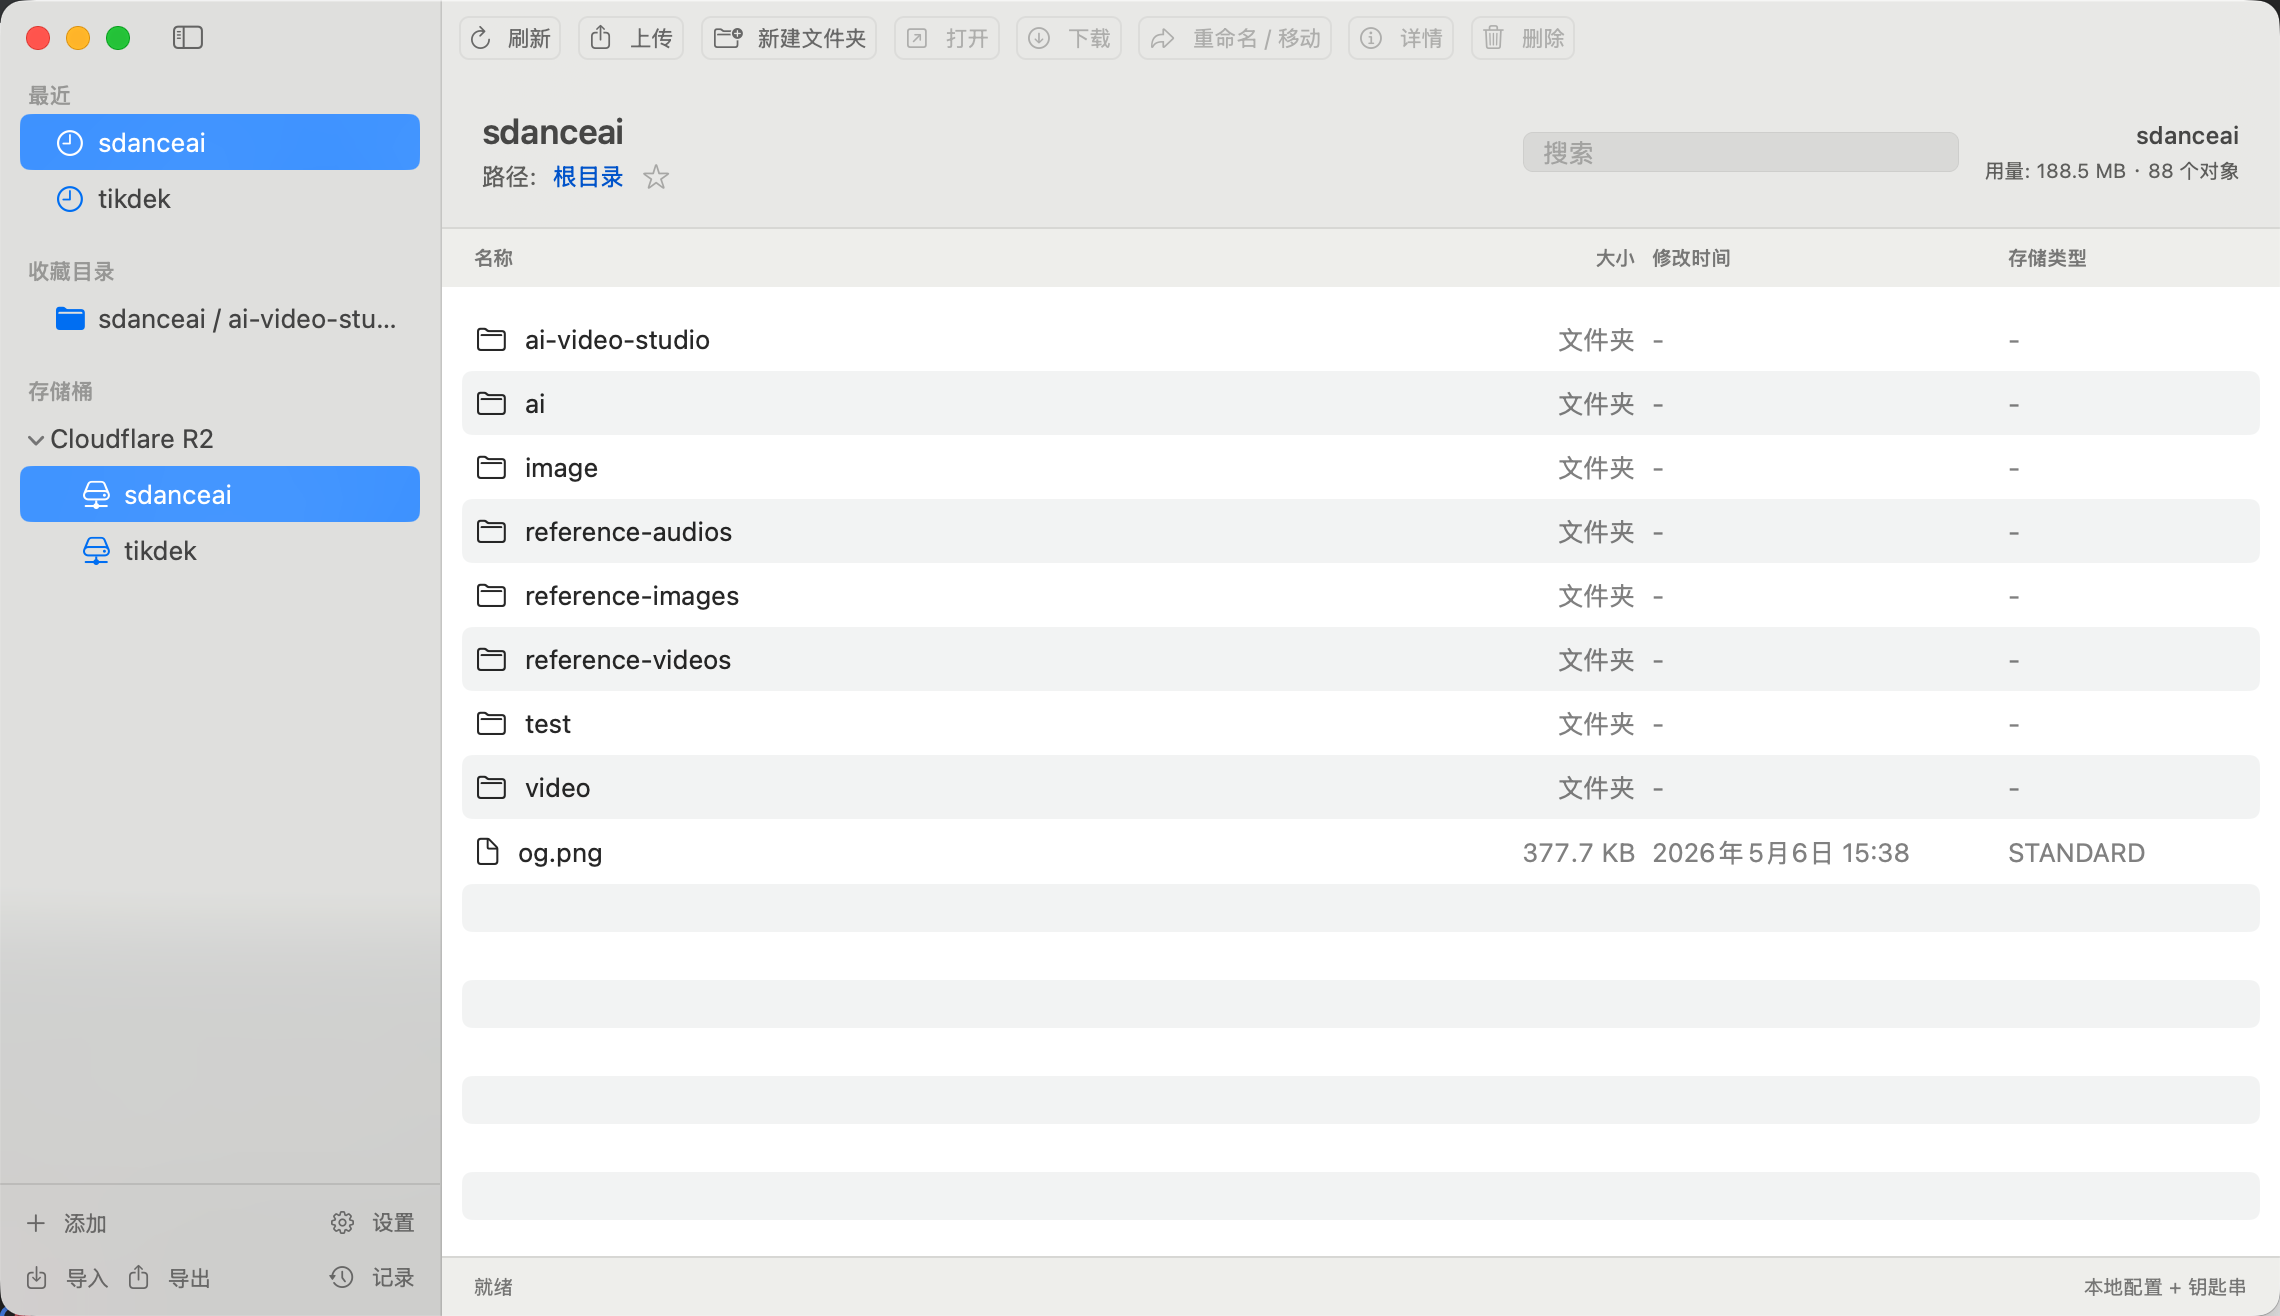Favorite this path using the star icon
The image size is (2280, 1316).
(656, 177)
